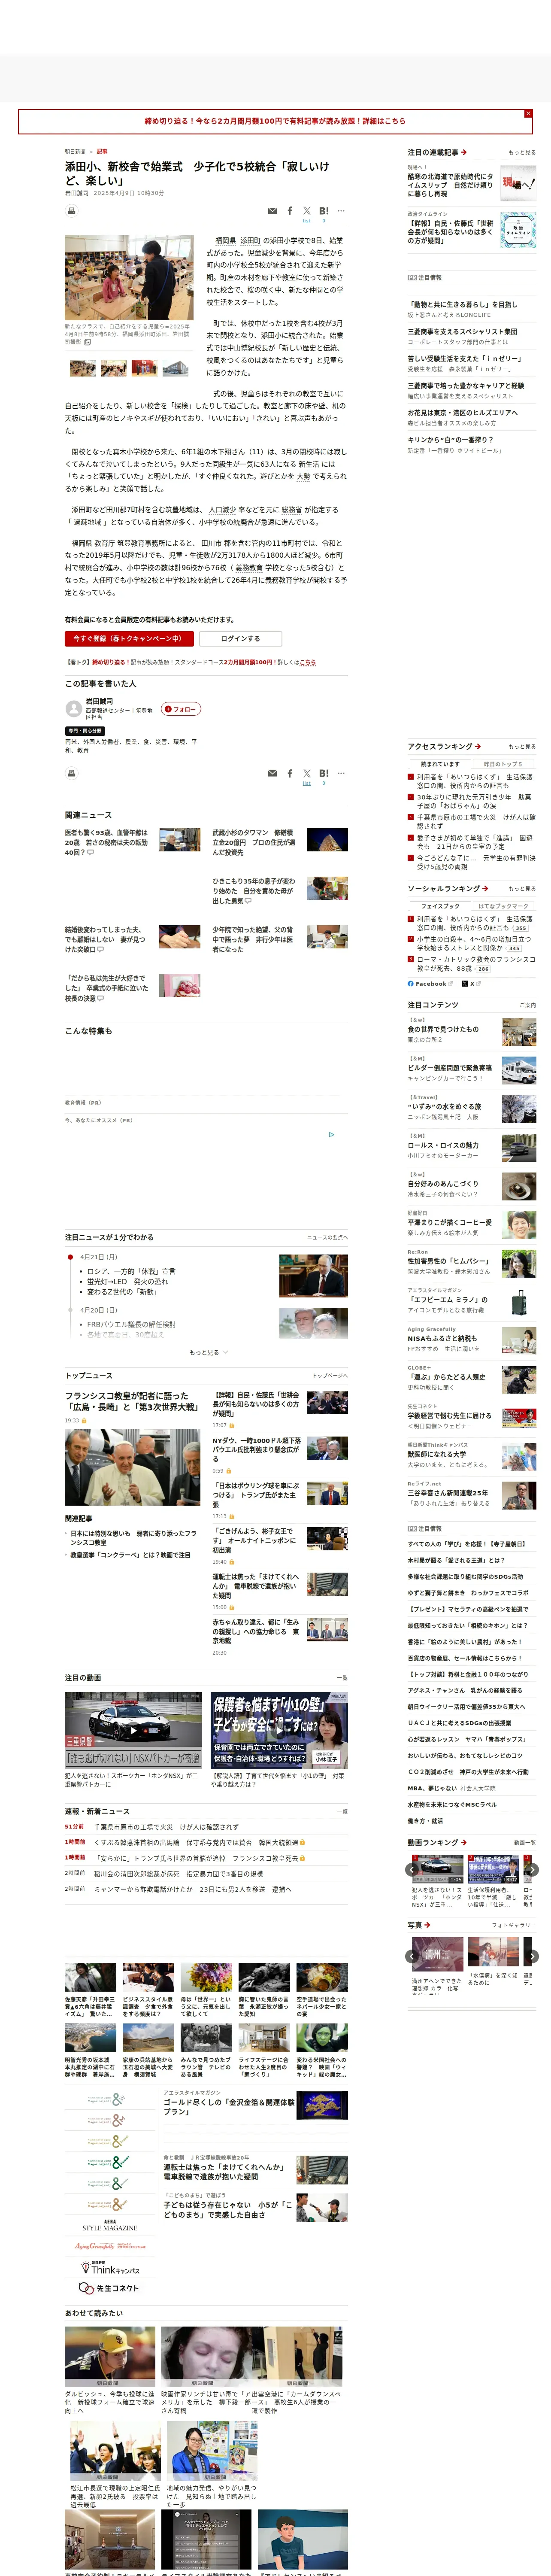Open トップページへ link
The width and height of the screenshot is (551, 2576).
(330, 1376)
